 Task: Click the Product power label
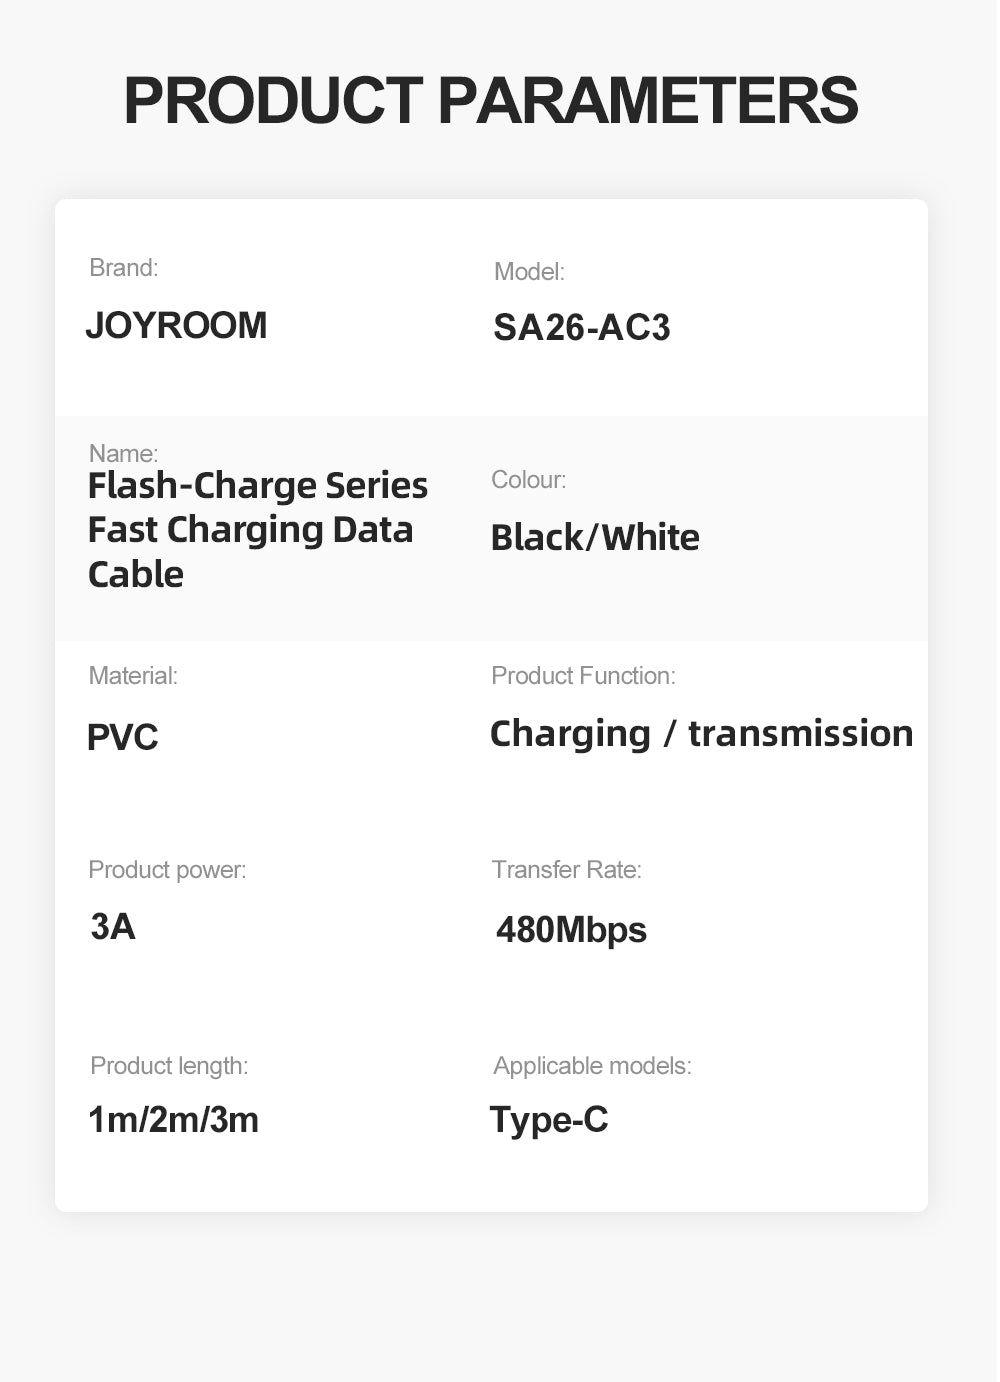[167, 870]
